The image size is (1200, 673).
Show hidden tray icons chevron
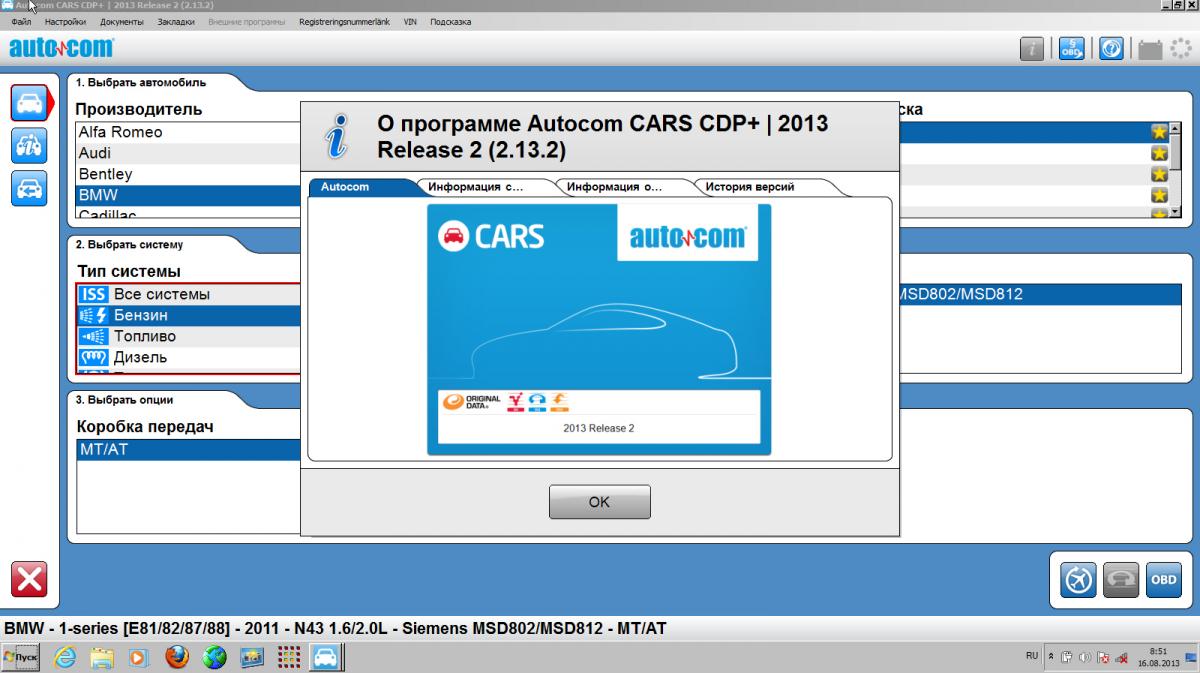[x=1051, y=656]
